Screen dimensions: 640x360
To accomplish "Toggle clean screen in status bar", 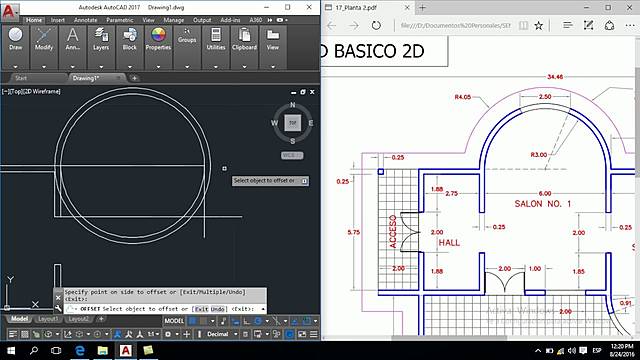I will 302,334.
